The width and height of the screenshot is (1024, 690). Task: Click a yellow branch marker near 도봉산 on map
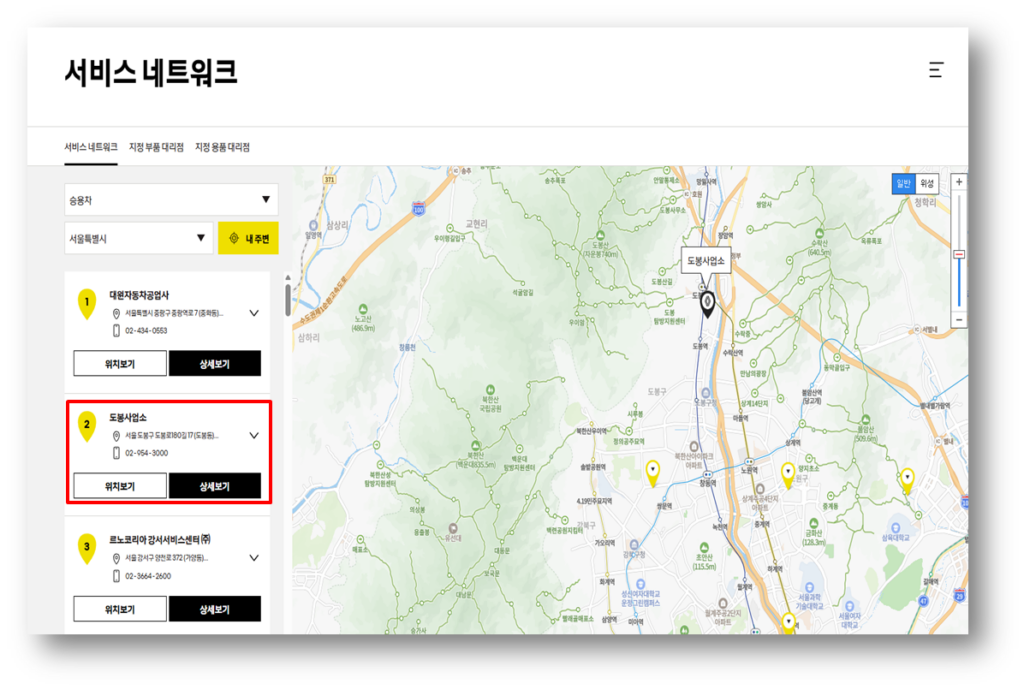click(x=652, y=470)
